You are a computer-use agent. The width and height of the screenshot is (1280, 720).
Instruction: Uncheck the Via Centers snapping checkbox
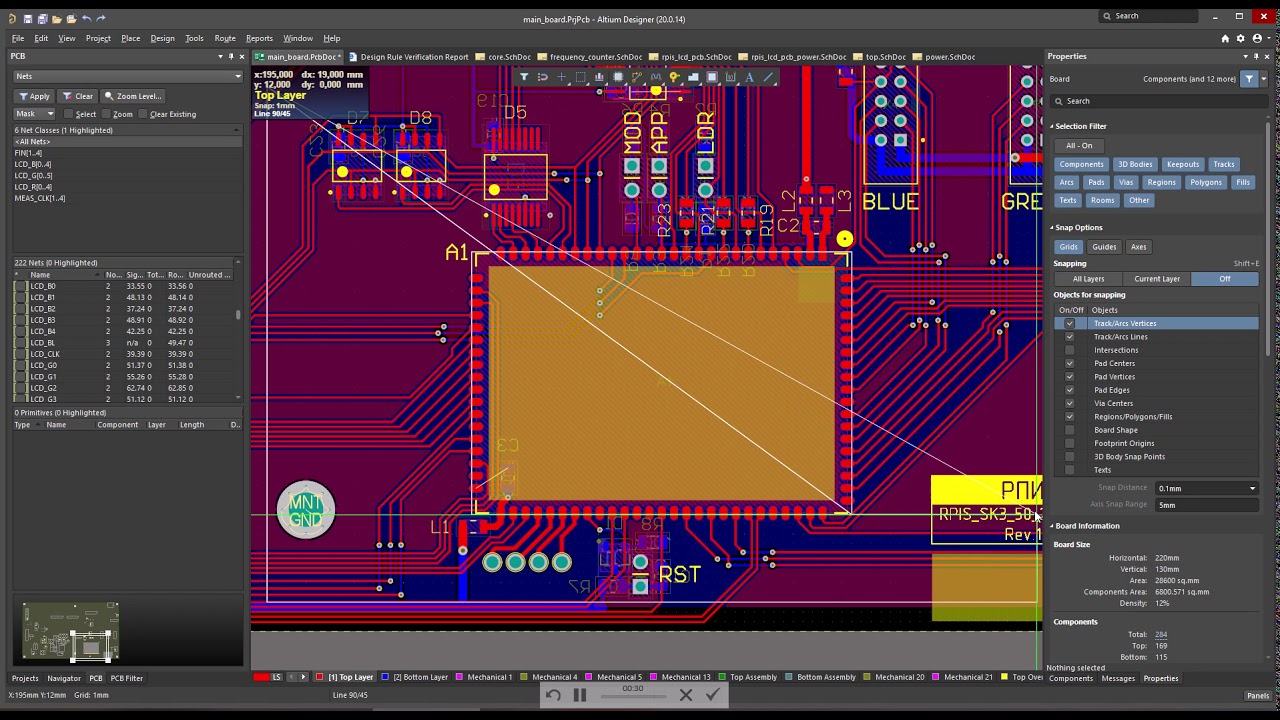(1070, 403)
